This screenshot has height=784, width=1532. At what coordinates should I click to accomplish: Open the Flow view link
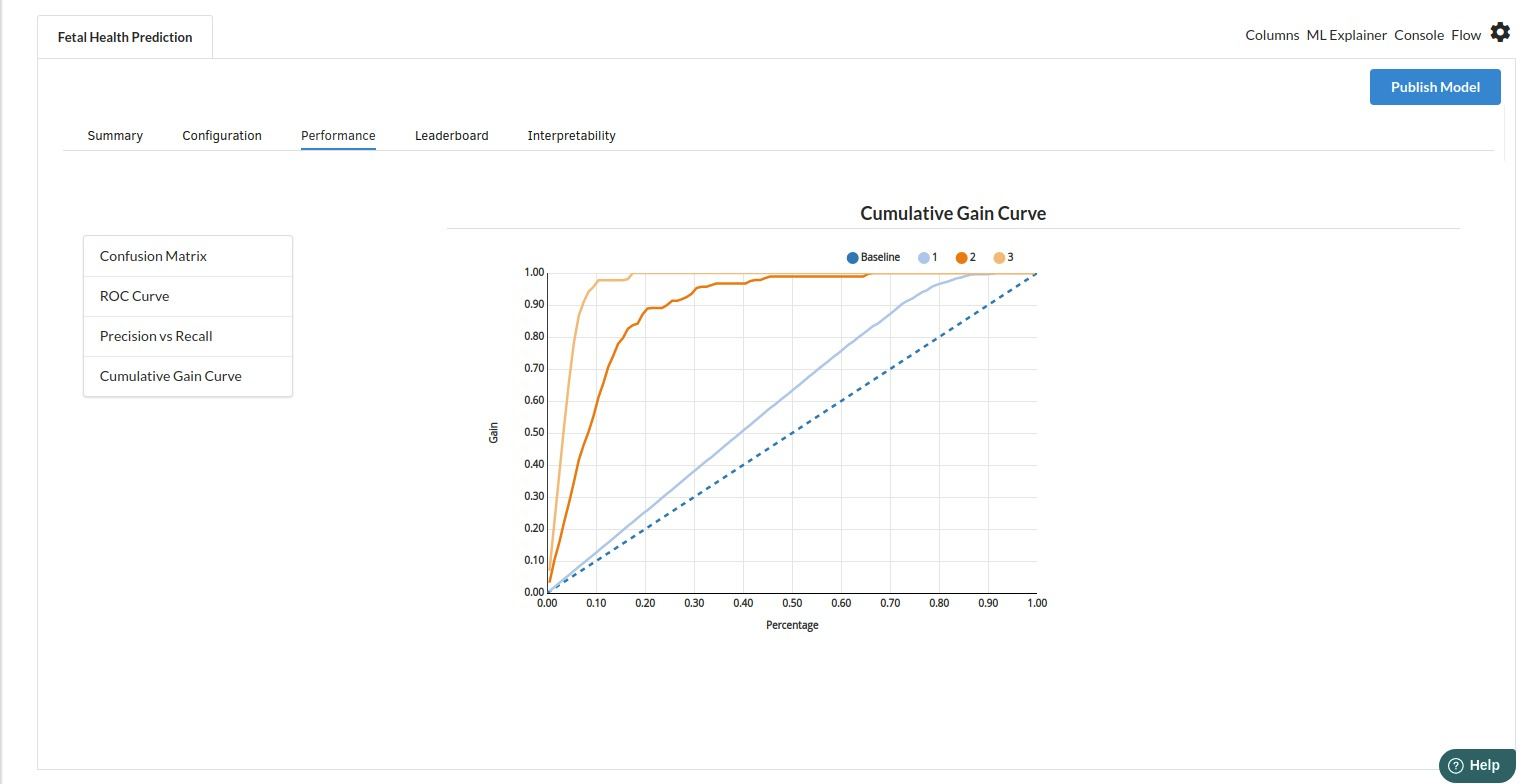[x=1466, y=35]
